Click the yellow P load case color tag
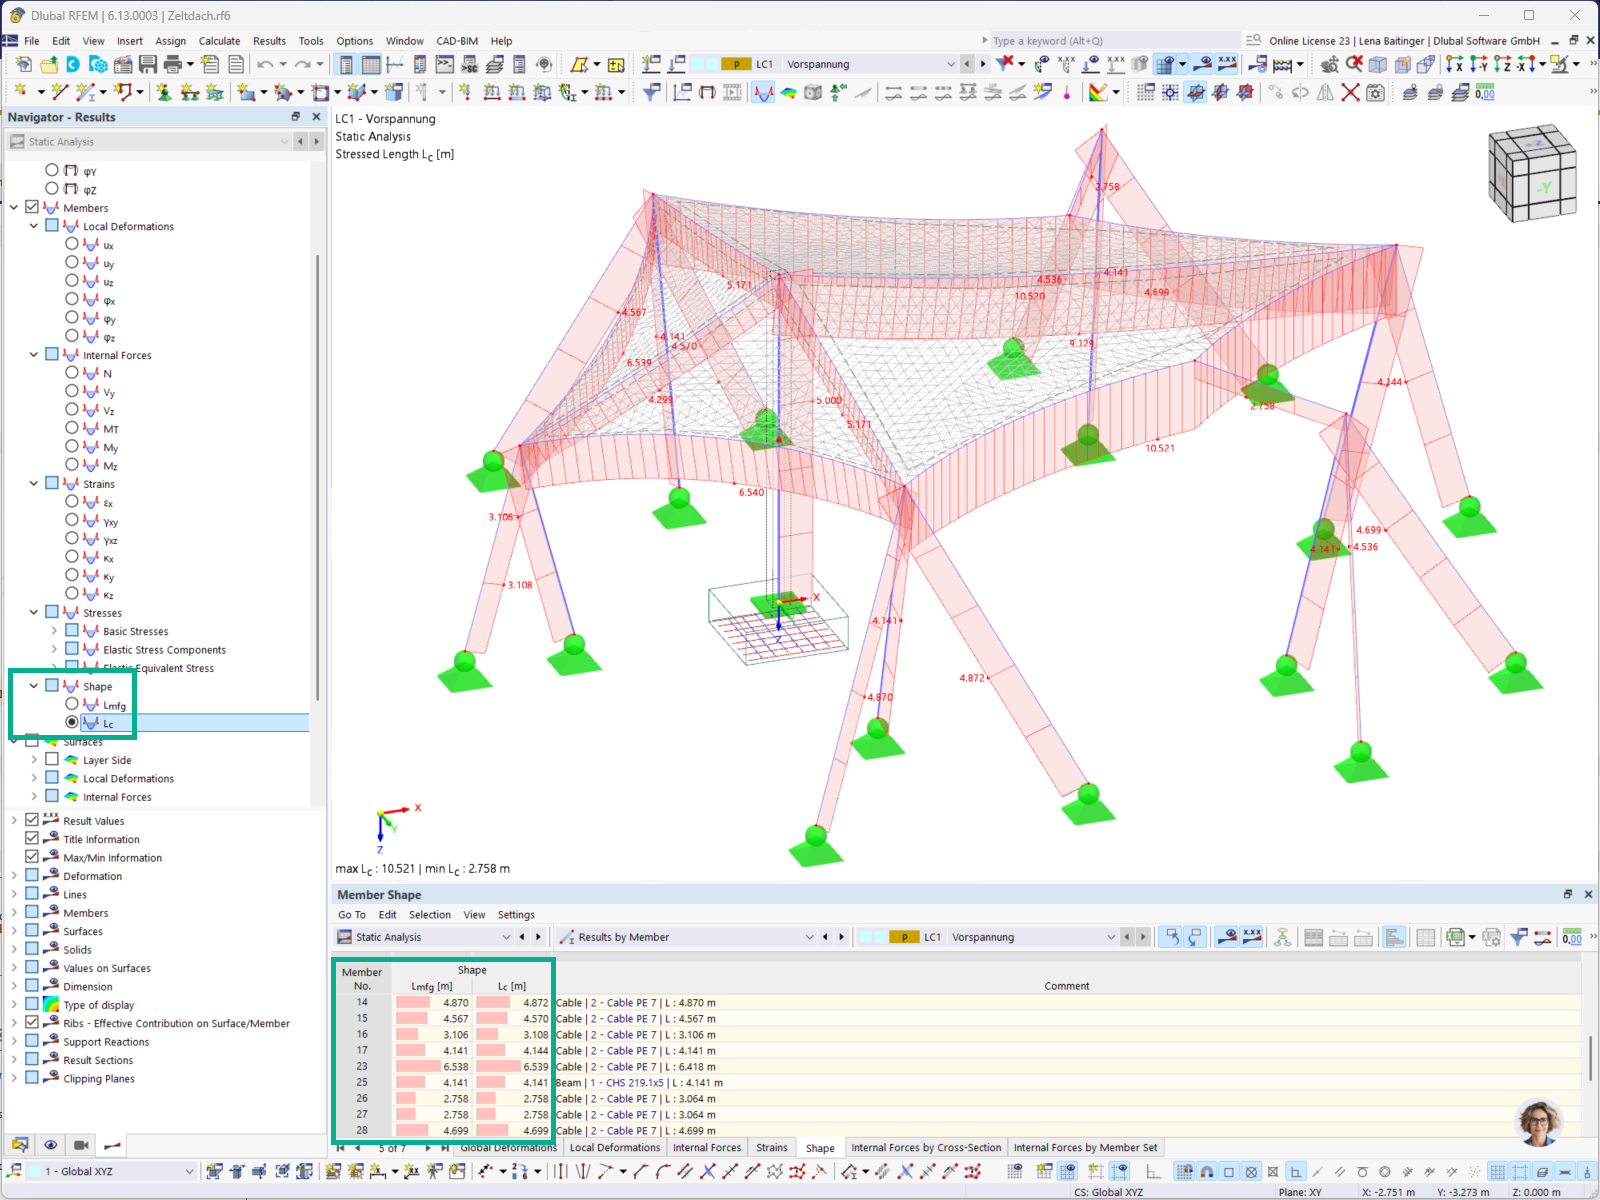Image resolution: width=1600 pixels, height=1200 pixels. (x=736, y=64)
